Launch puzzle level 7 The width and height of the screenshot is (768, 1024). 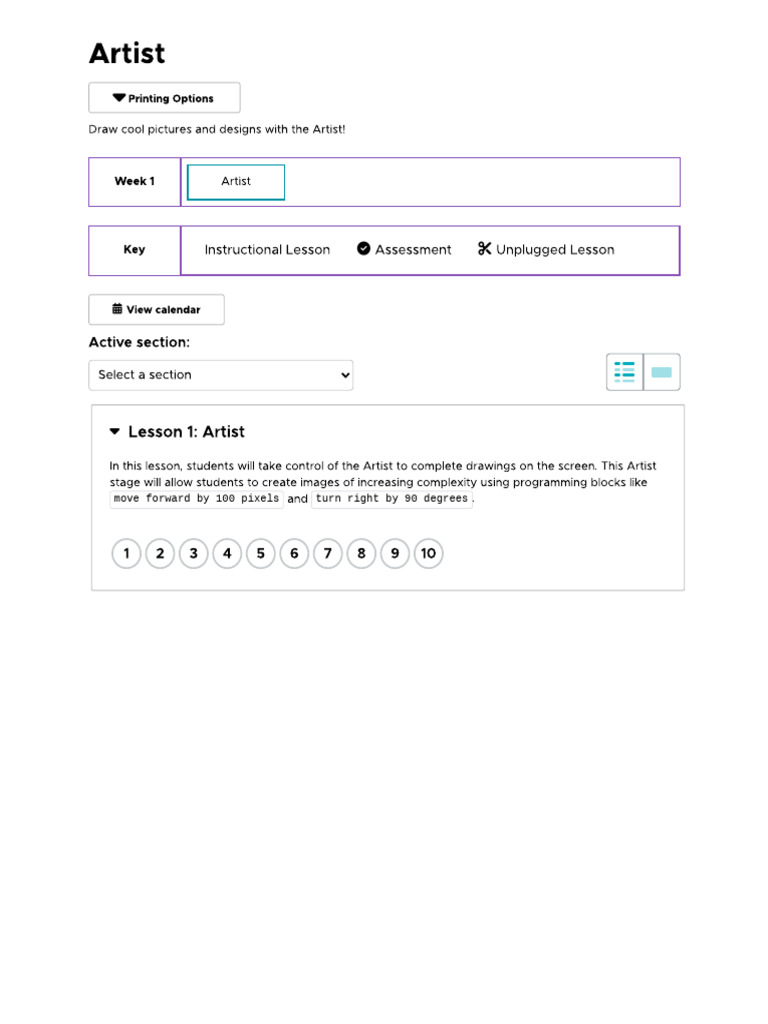pos(328,553)
